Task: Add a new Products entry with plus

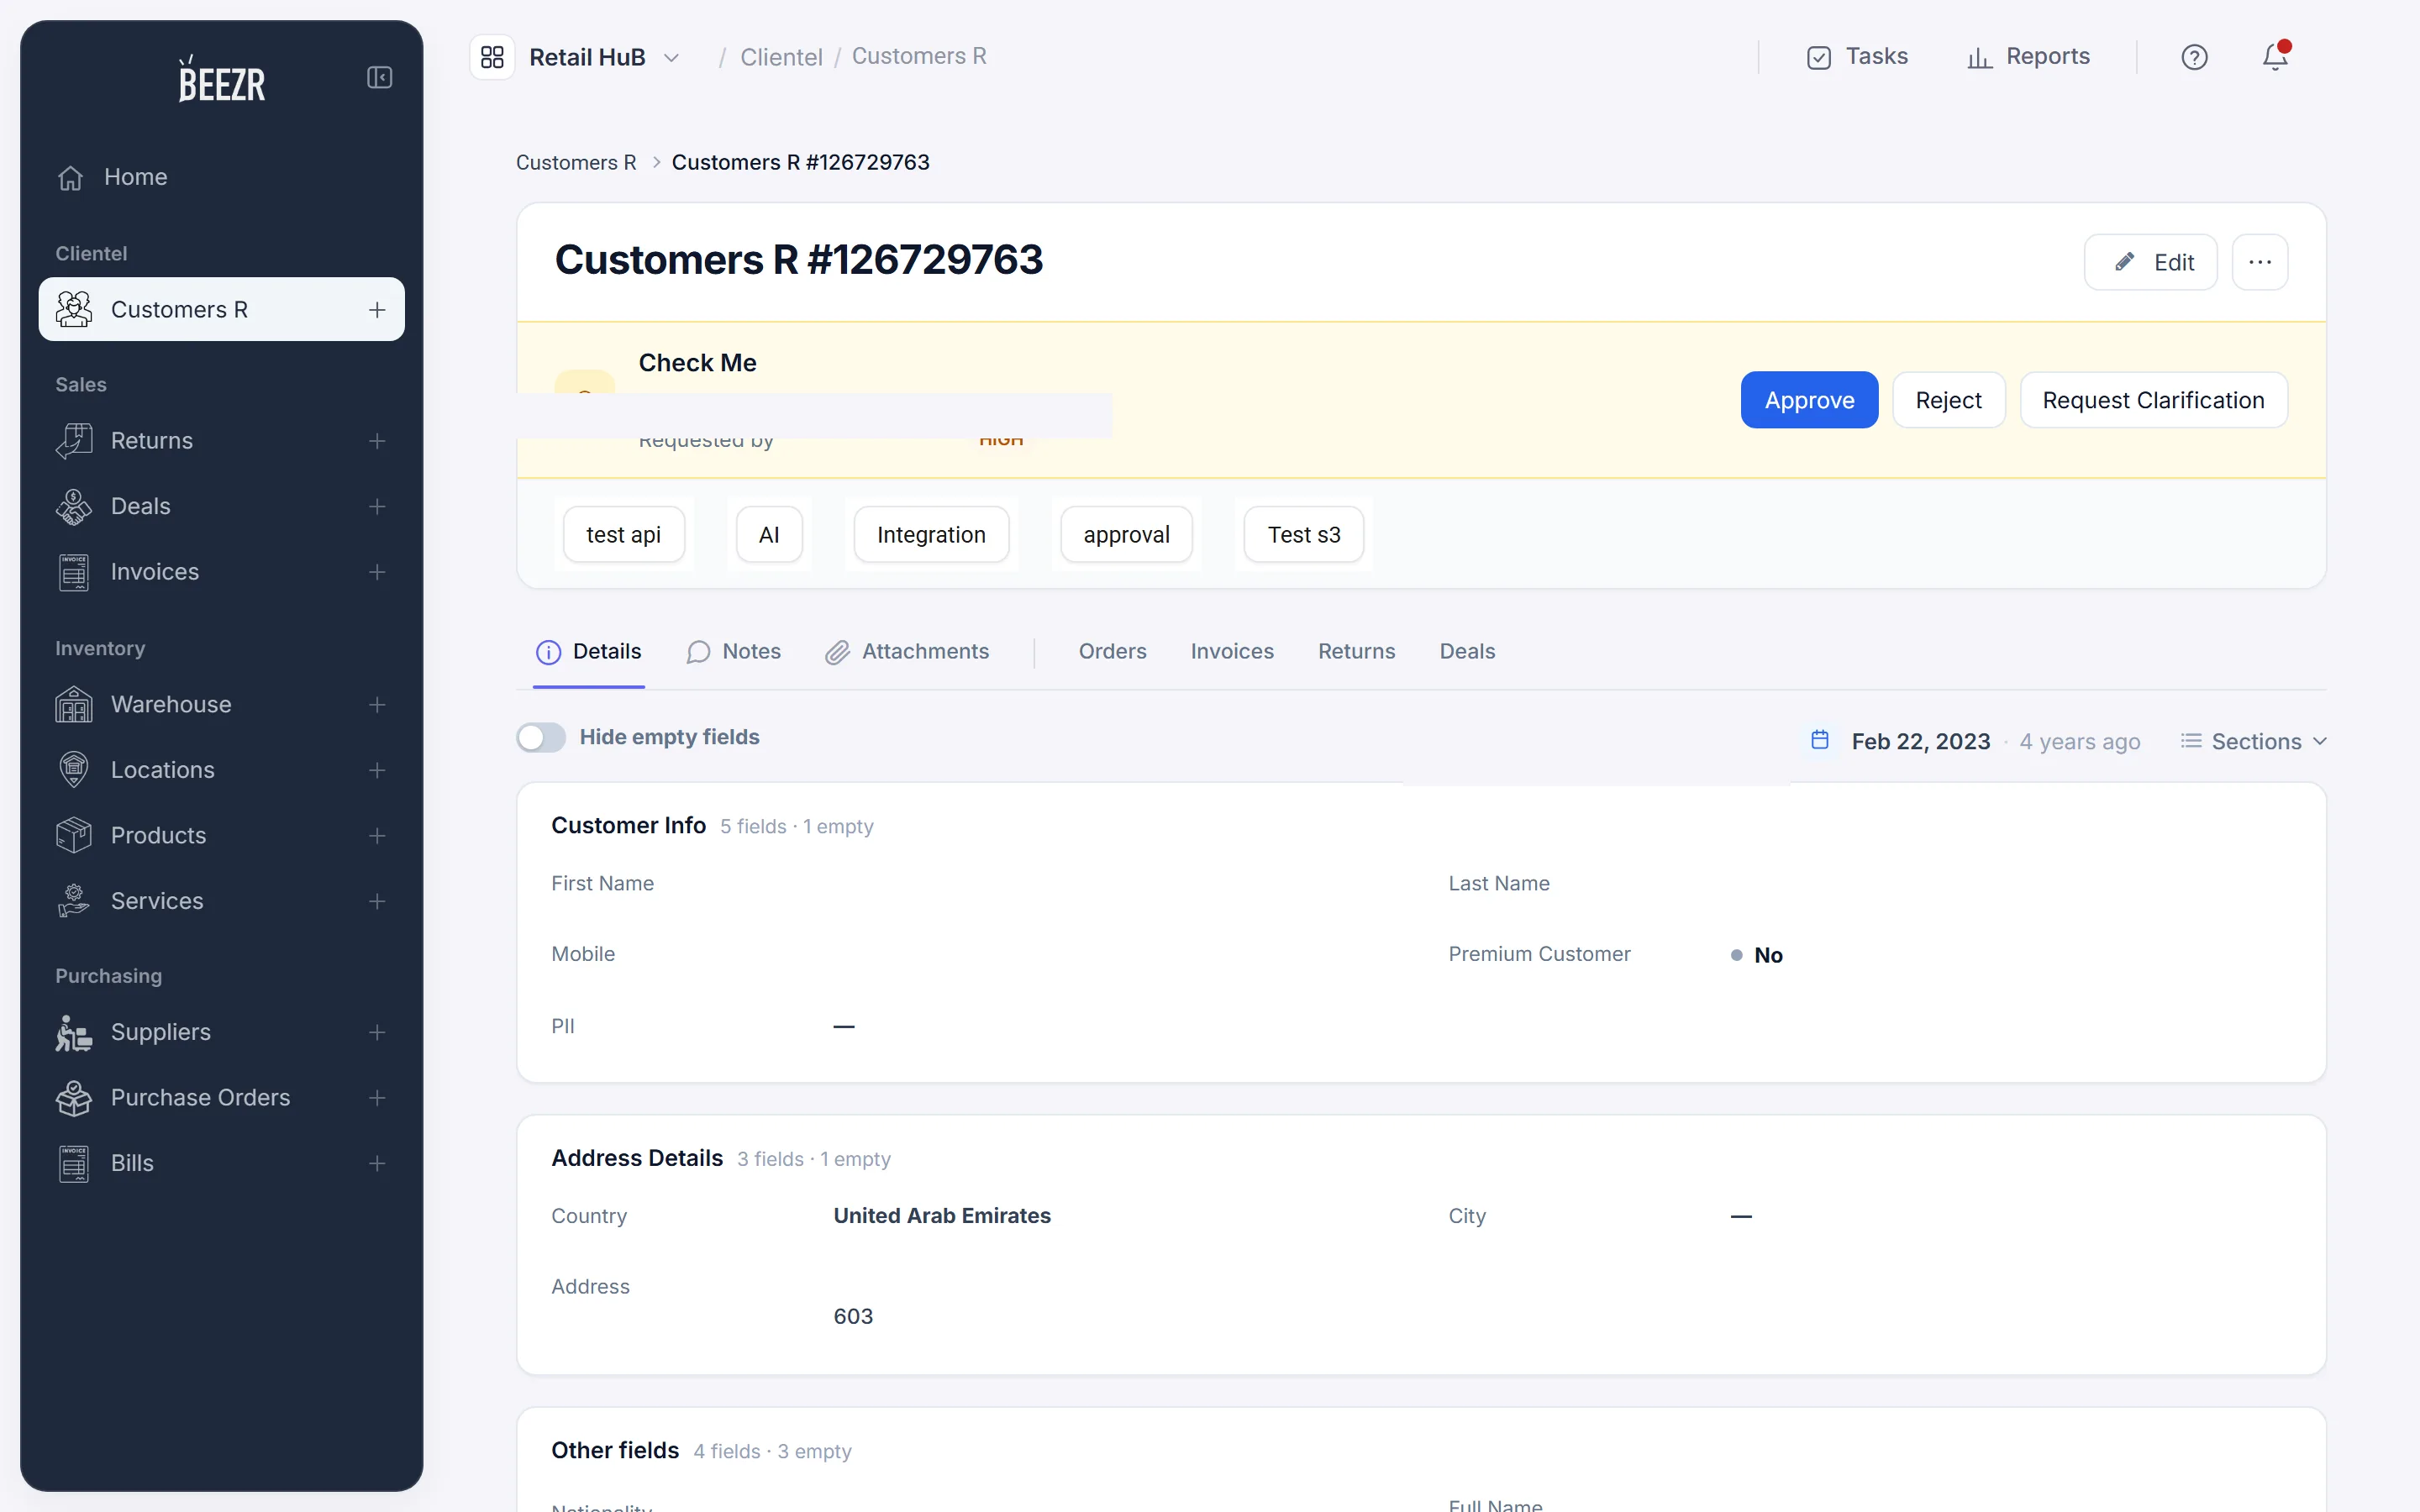Action: pyautogui.click(x=377, y=836)
